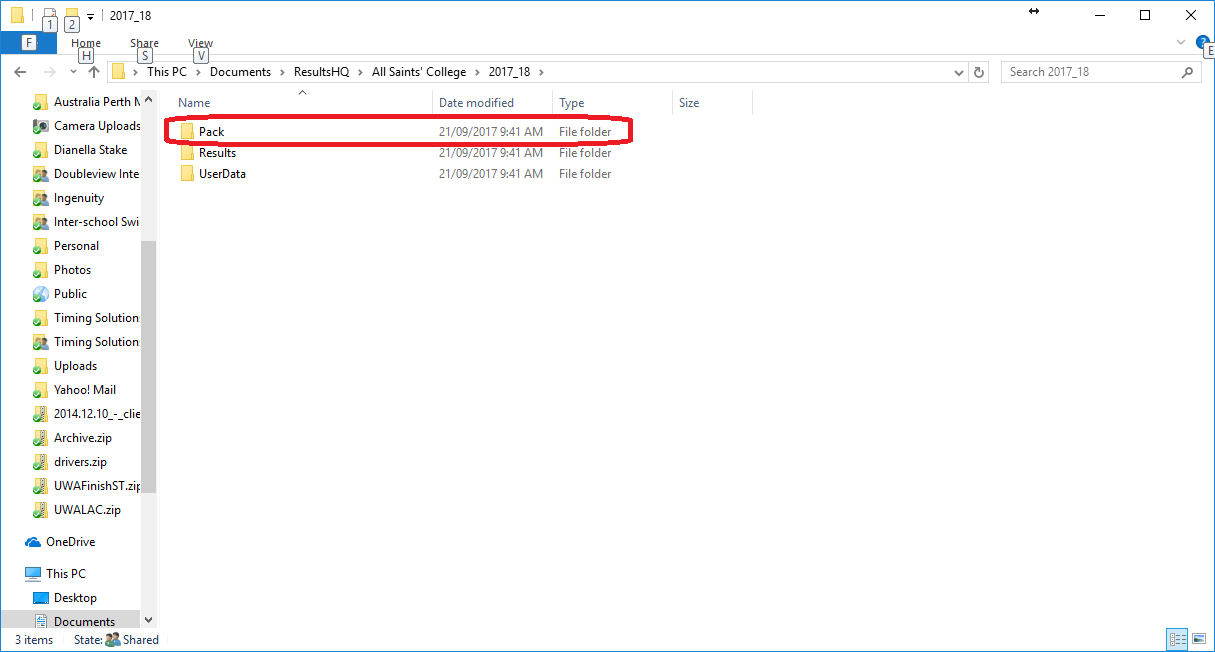The height and width of the screenshot is (652, 1215).
Task: Open the Personal sidebar folder
Action: [66, 246]
